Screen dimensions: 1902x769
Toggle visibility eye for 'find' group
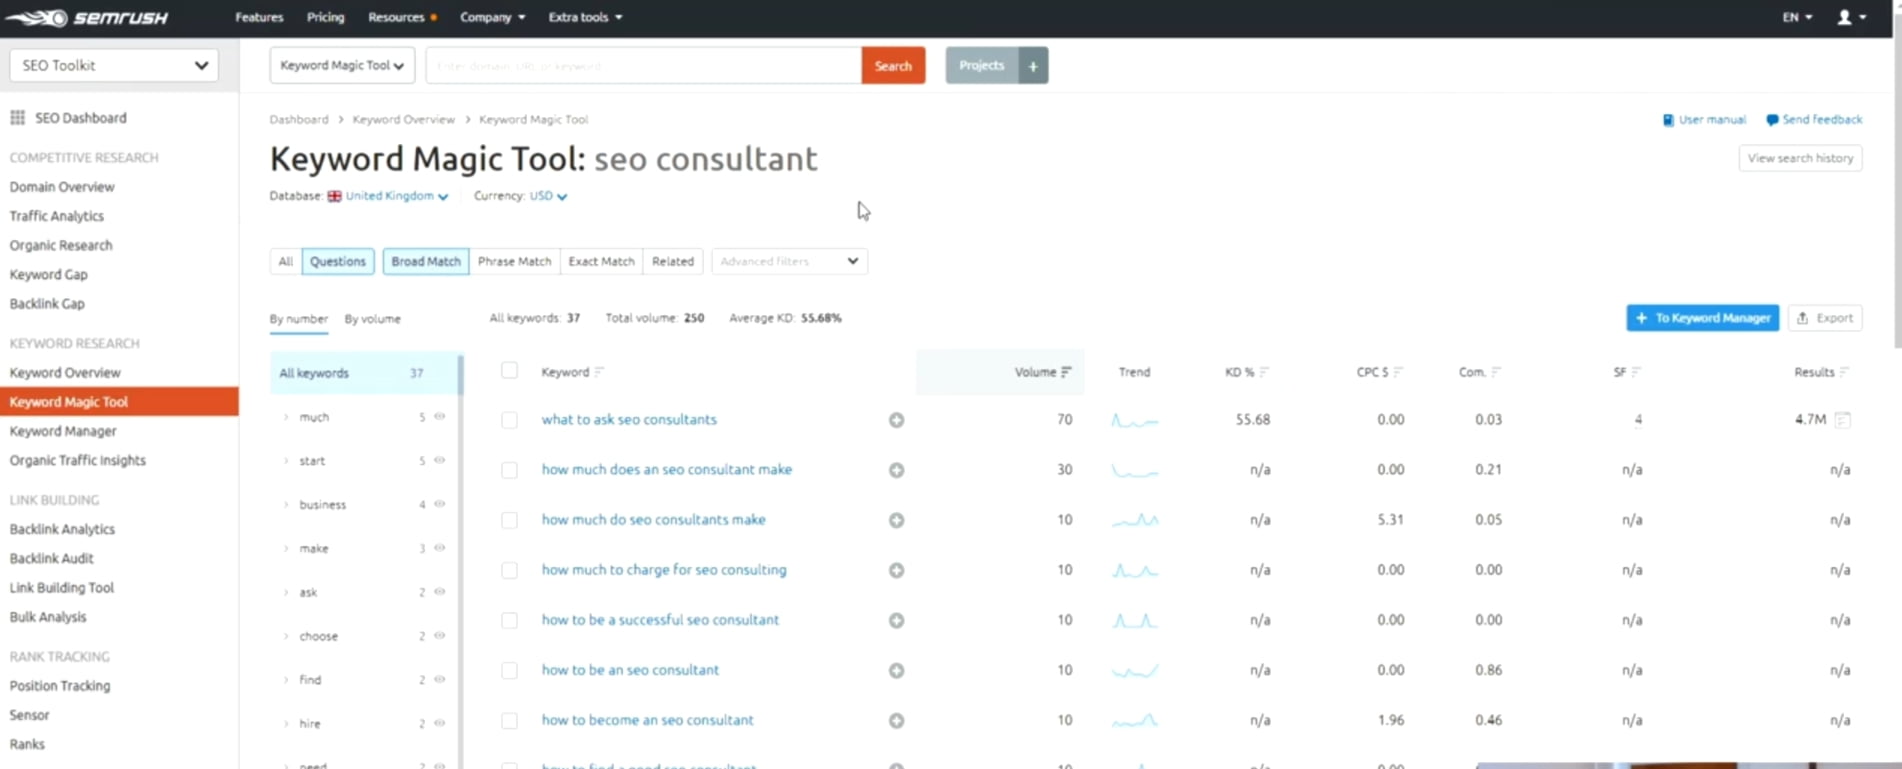(x=439, y=679)
